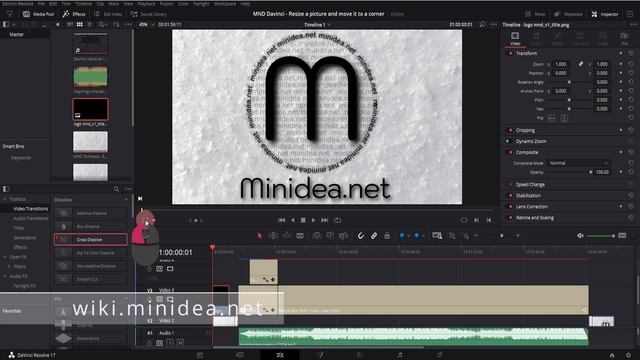The image size is (640, 360).
Task: Toggle the Inspector panel
Action: (x=604, y=14)
